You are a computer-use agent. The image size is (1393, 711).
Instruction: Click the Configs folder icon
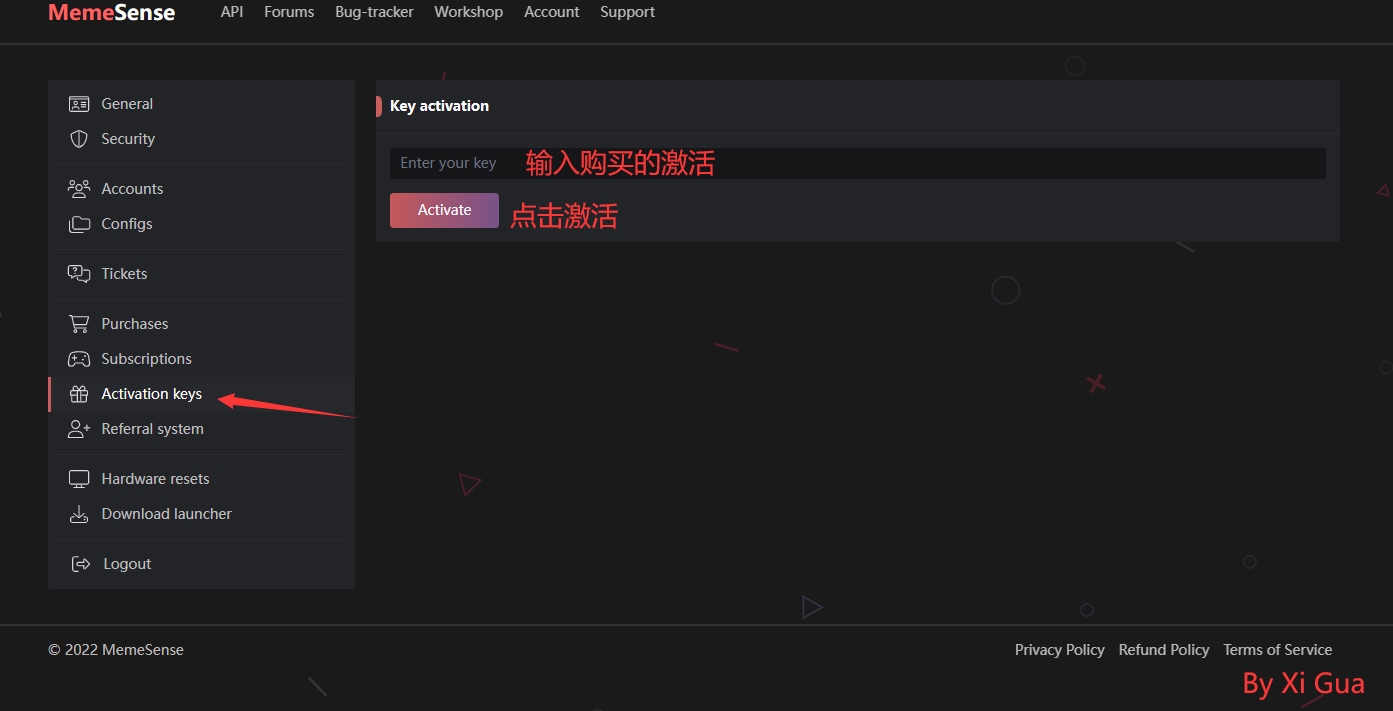point(79,224)
